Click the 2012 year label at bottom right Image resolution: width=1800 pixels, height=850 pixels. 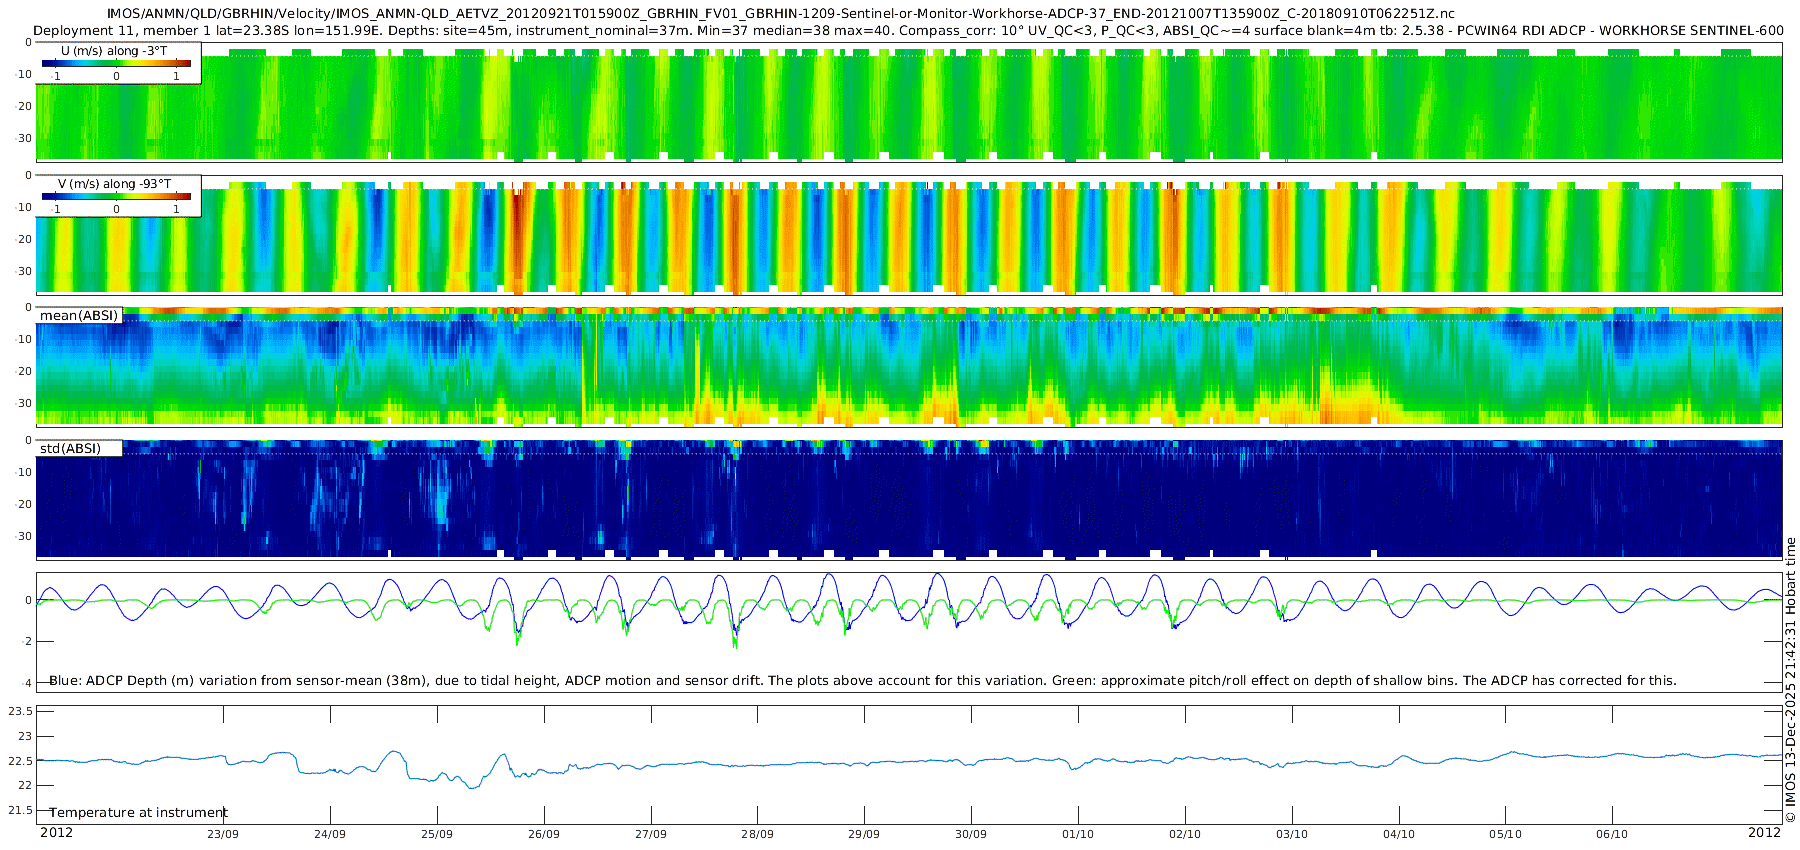pyautogui.click(x=1764, y=833)
